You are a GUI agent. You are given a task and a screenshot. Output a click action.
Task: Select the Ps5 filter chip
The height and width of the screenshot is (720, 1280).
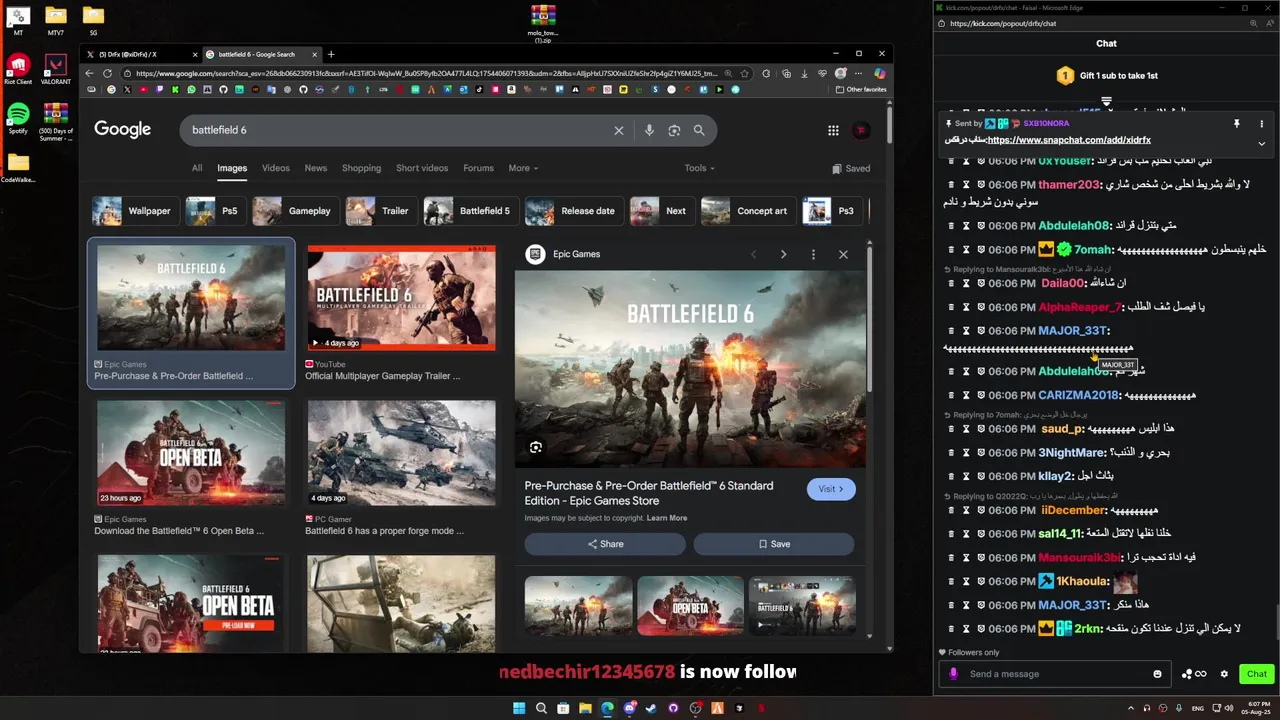215,211
